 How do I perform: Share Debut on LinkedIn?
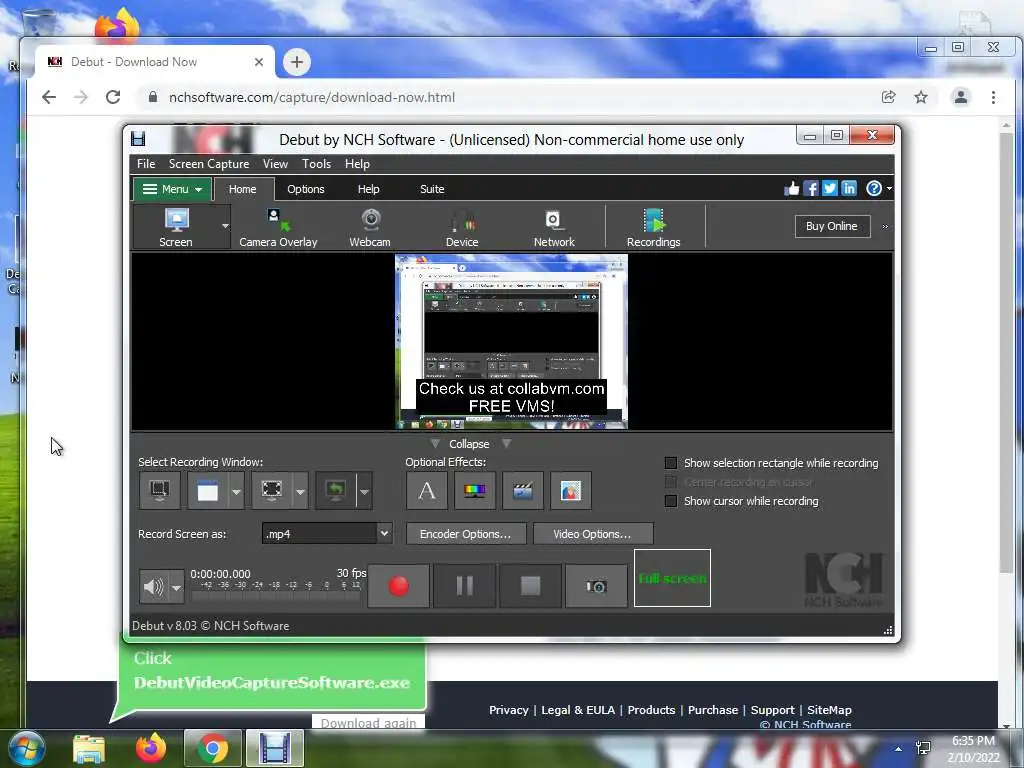pos(849,189)
